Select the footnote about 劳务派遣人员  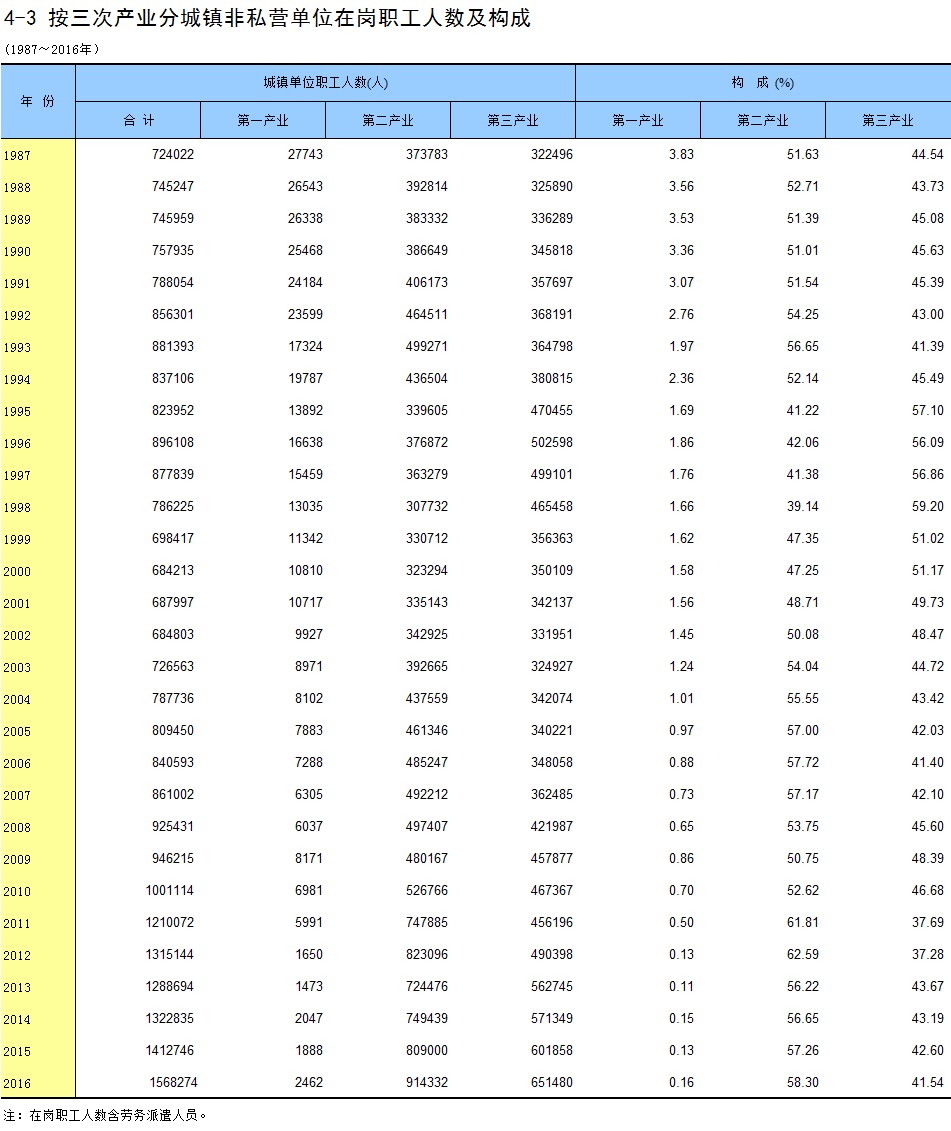pyautogui.click(x=105, y=1115)
